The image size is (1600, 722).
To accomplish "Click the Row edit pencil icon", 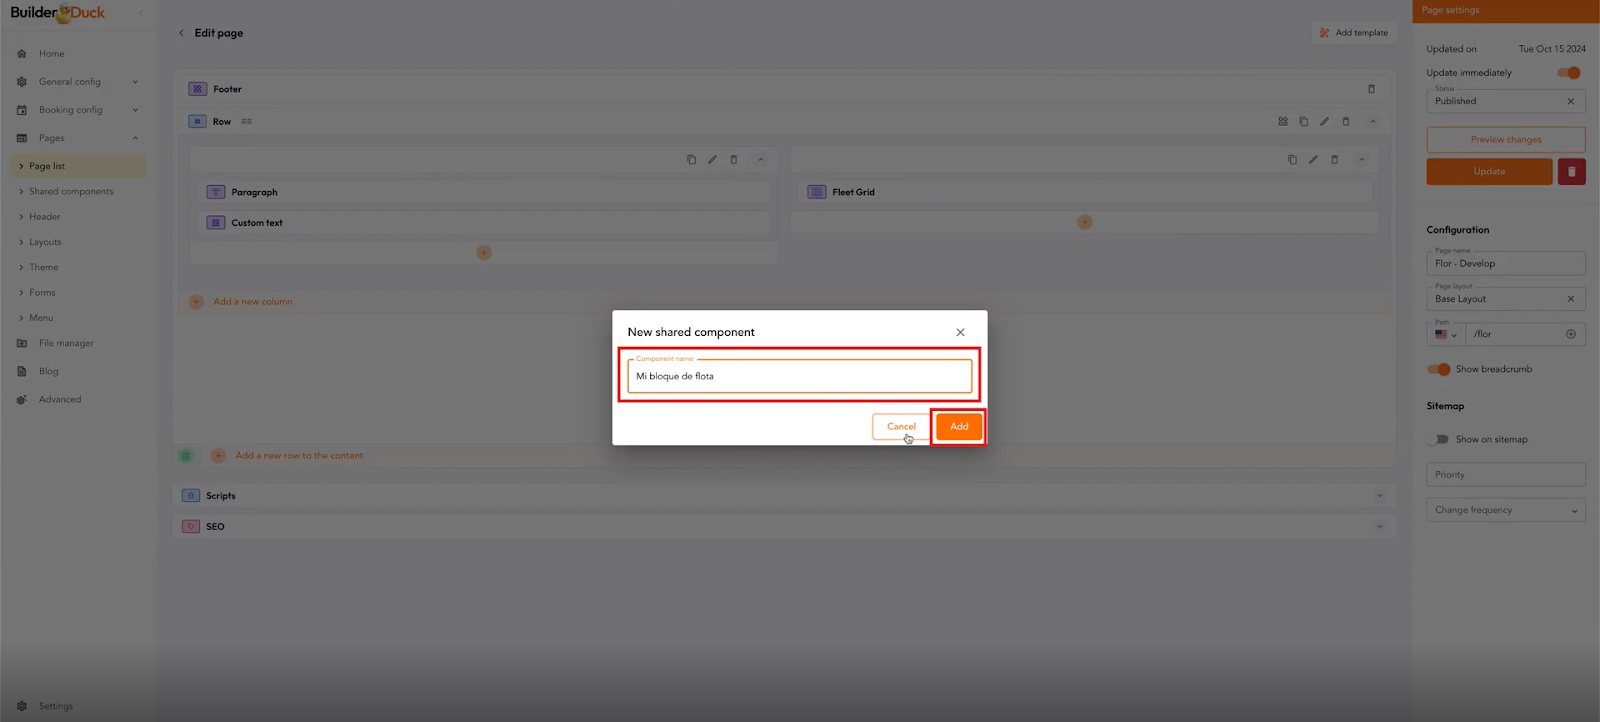I will 1324,122.
